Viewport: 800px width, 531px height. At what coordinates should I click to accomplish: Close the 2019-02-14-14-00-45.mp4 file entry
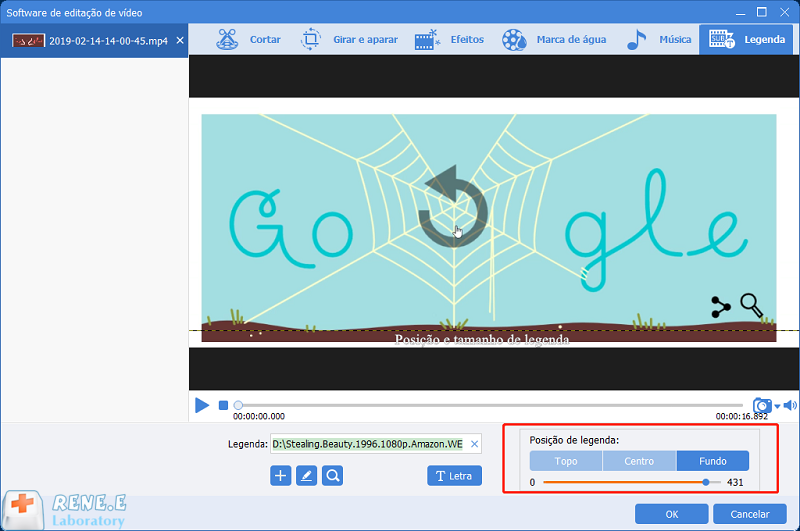(x=180, y=41)
